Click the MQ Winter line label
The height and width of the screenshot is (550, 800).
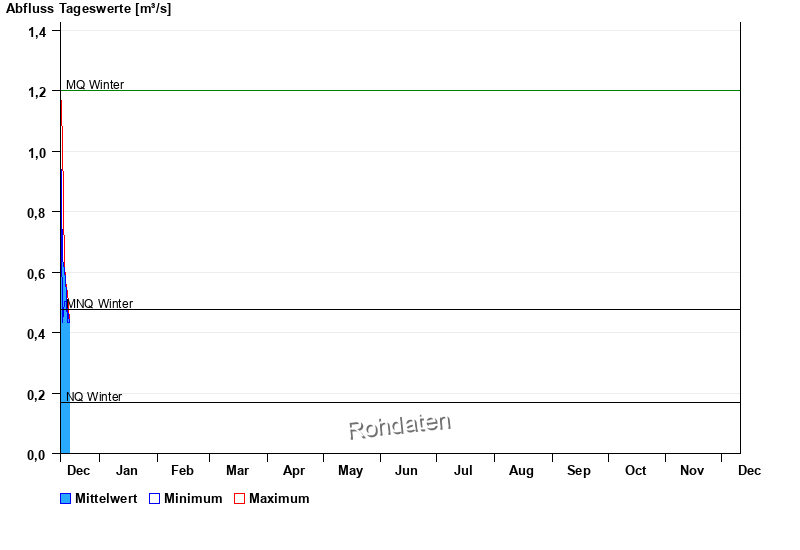click(95, 85)
